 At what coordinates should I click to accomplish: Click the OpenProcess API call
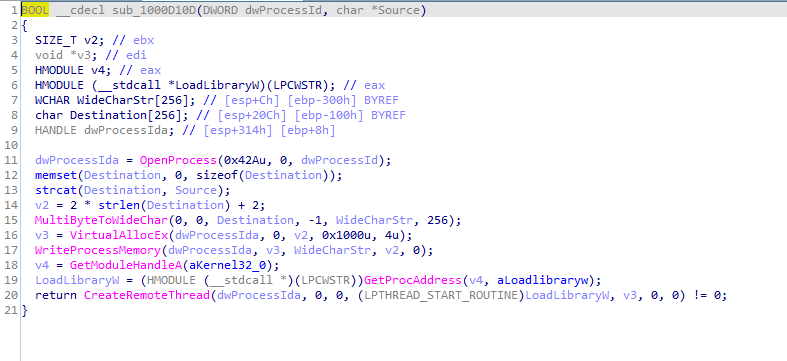[x=177, y=160]
